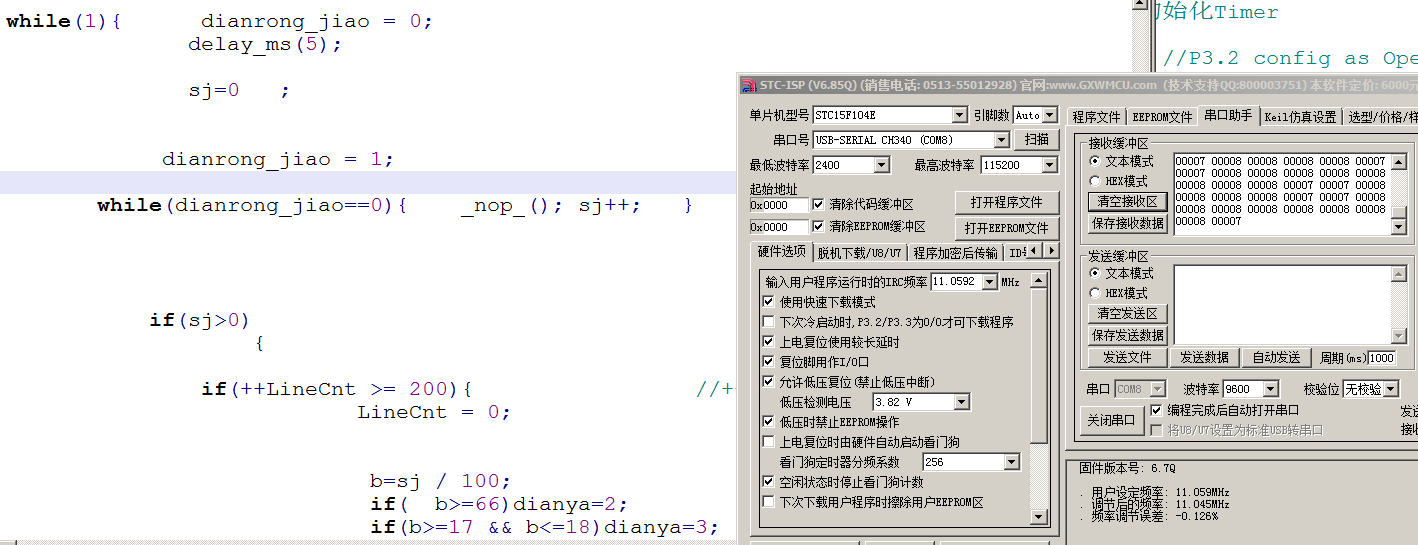Toggle 空闲状态时停止看门狗计数 checkbox
1418x545 pixels.
[x=769, y=482]
